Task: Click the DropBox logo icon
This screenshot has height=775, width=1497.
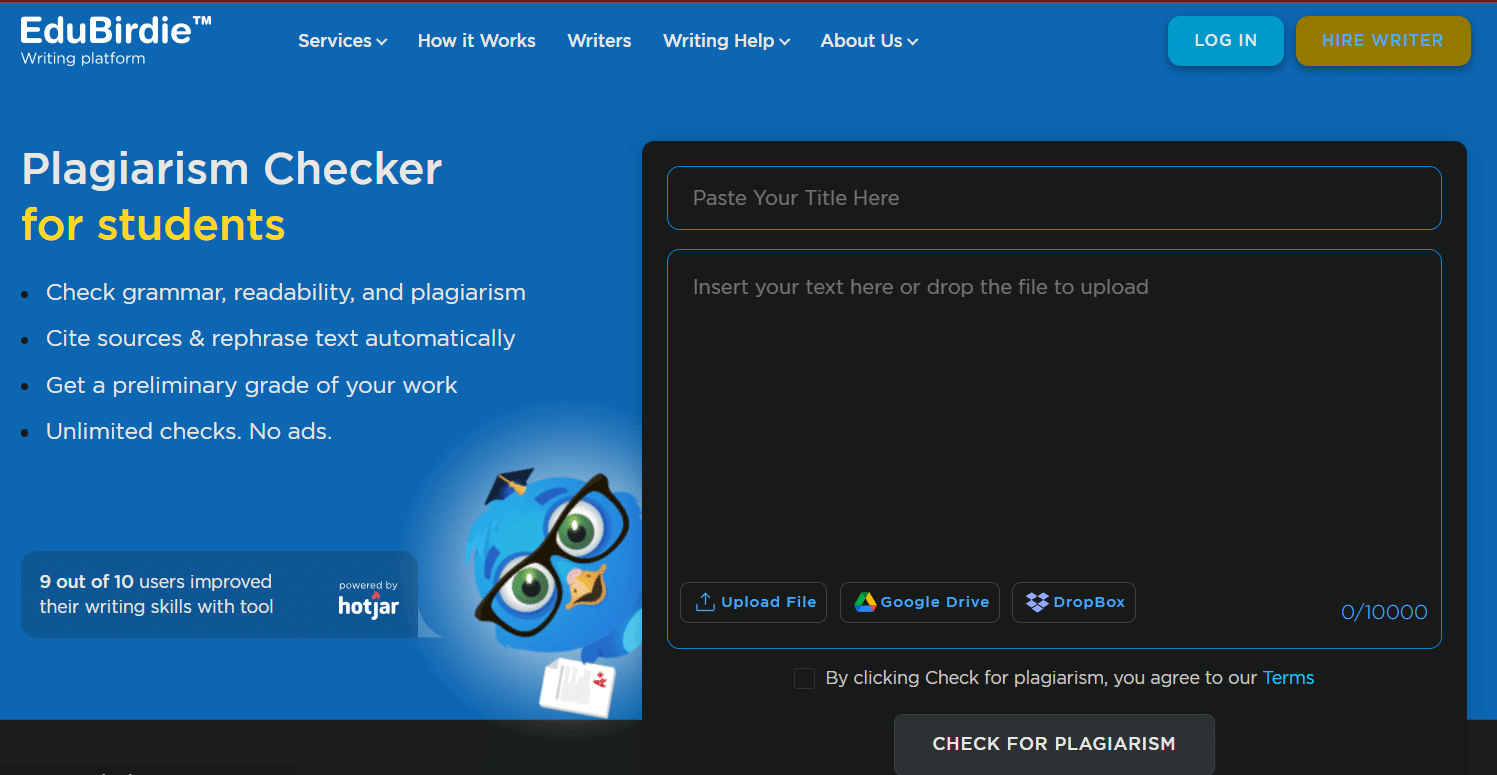Action: tap(1037, 602)
